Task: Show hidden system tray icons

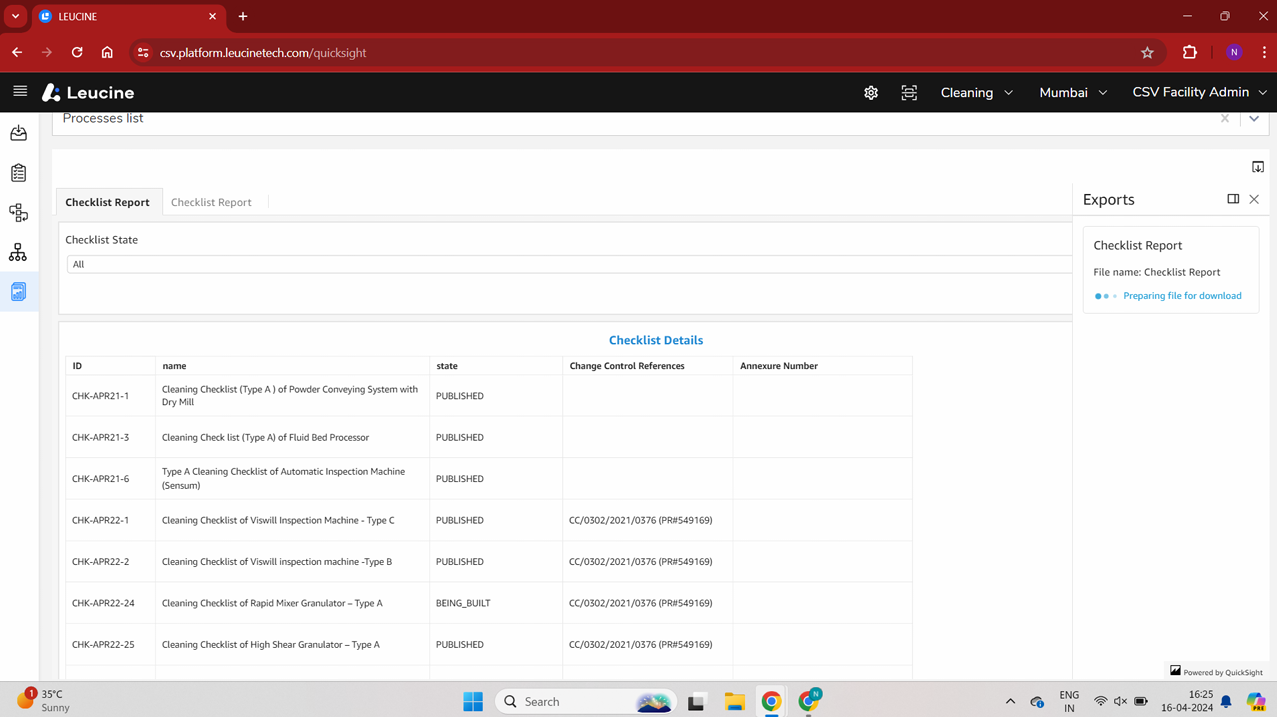Action: (1010, 702)
